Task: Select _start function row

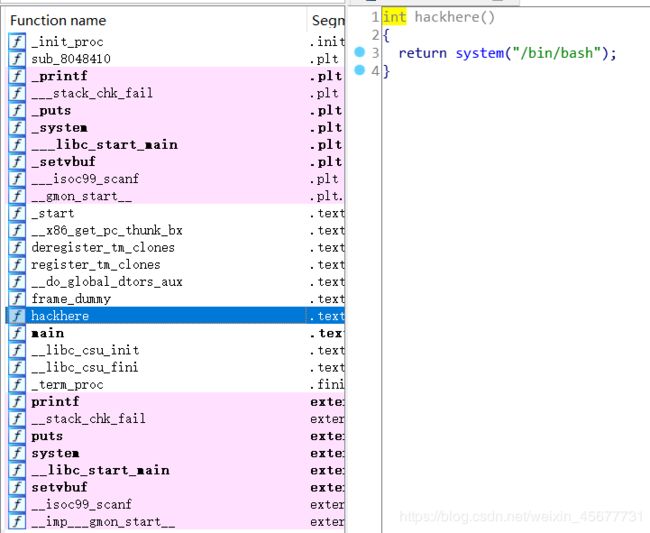Action: (x=176, y=213)
